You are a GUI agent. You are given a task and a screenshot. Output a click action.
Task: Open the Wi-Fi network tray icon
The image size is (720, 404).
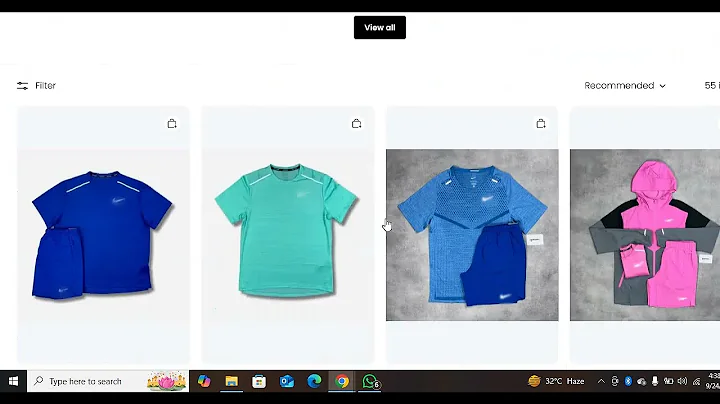696,381
